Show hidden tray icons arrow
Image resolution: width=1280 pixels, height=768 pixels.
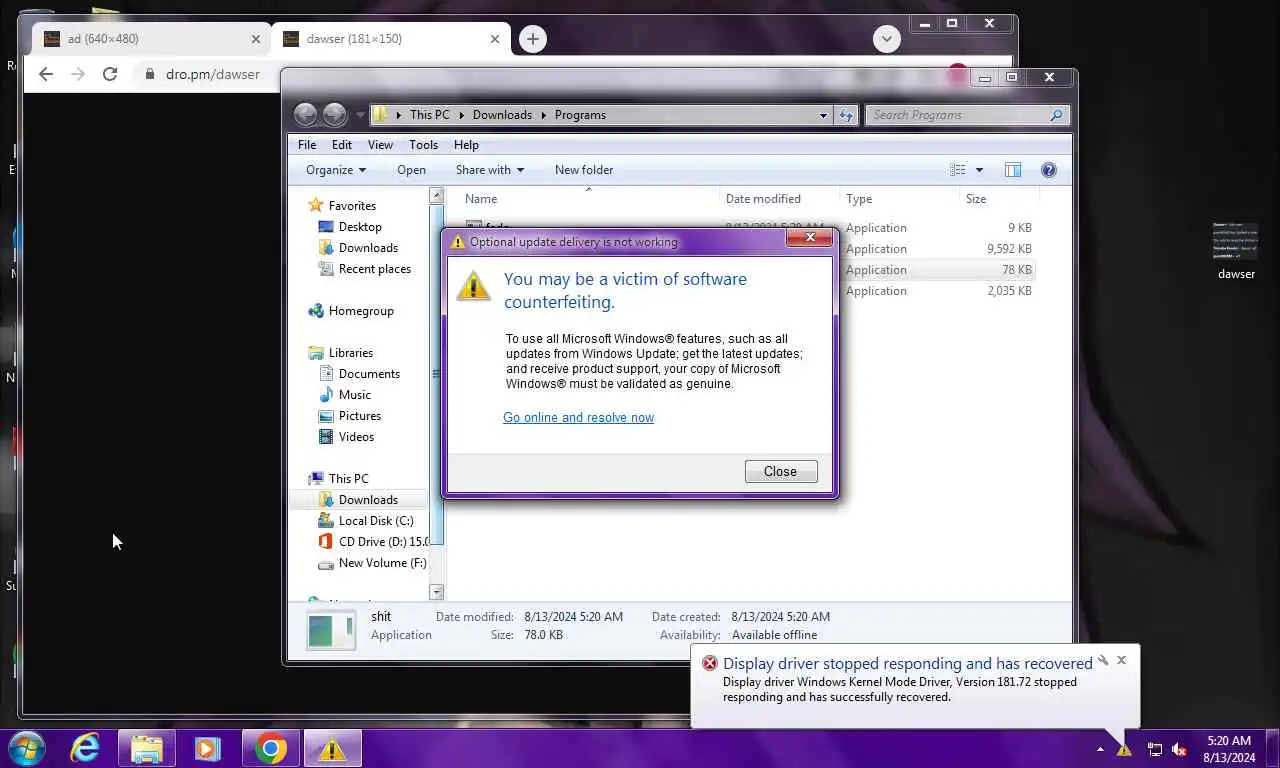(x=1100, y=749)
